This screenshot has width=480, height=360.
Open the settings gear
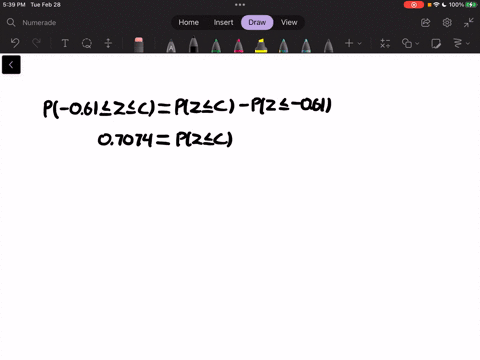click(x=447, y=22)
